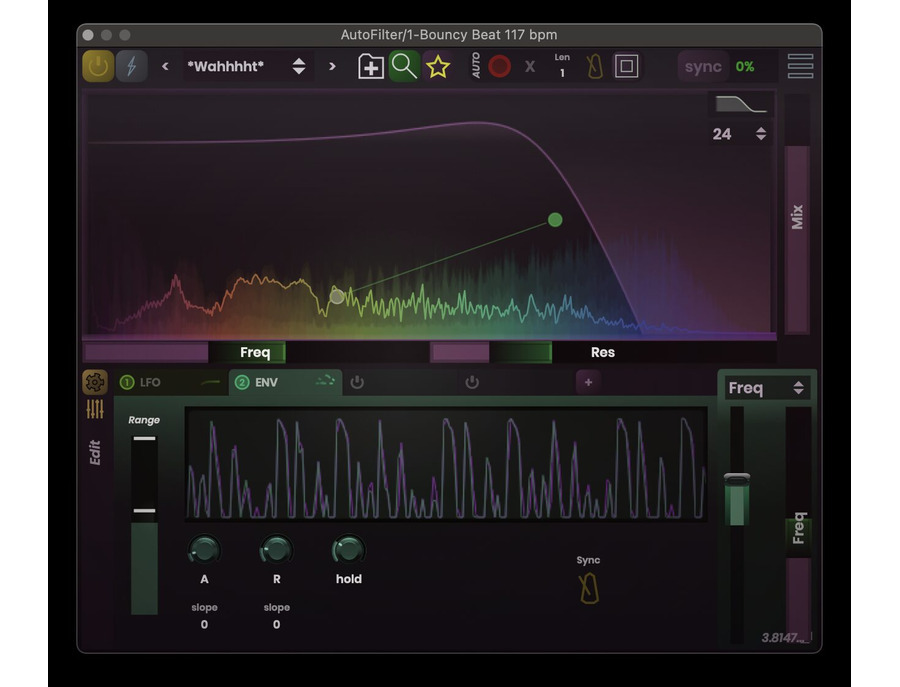Screen dimensions: 900x687
Task: Click the envelope waveform display
Action: [445, 465]
